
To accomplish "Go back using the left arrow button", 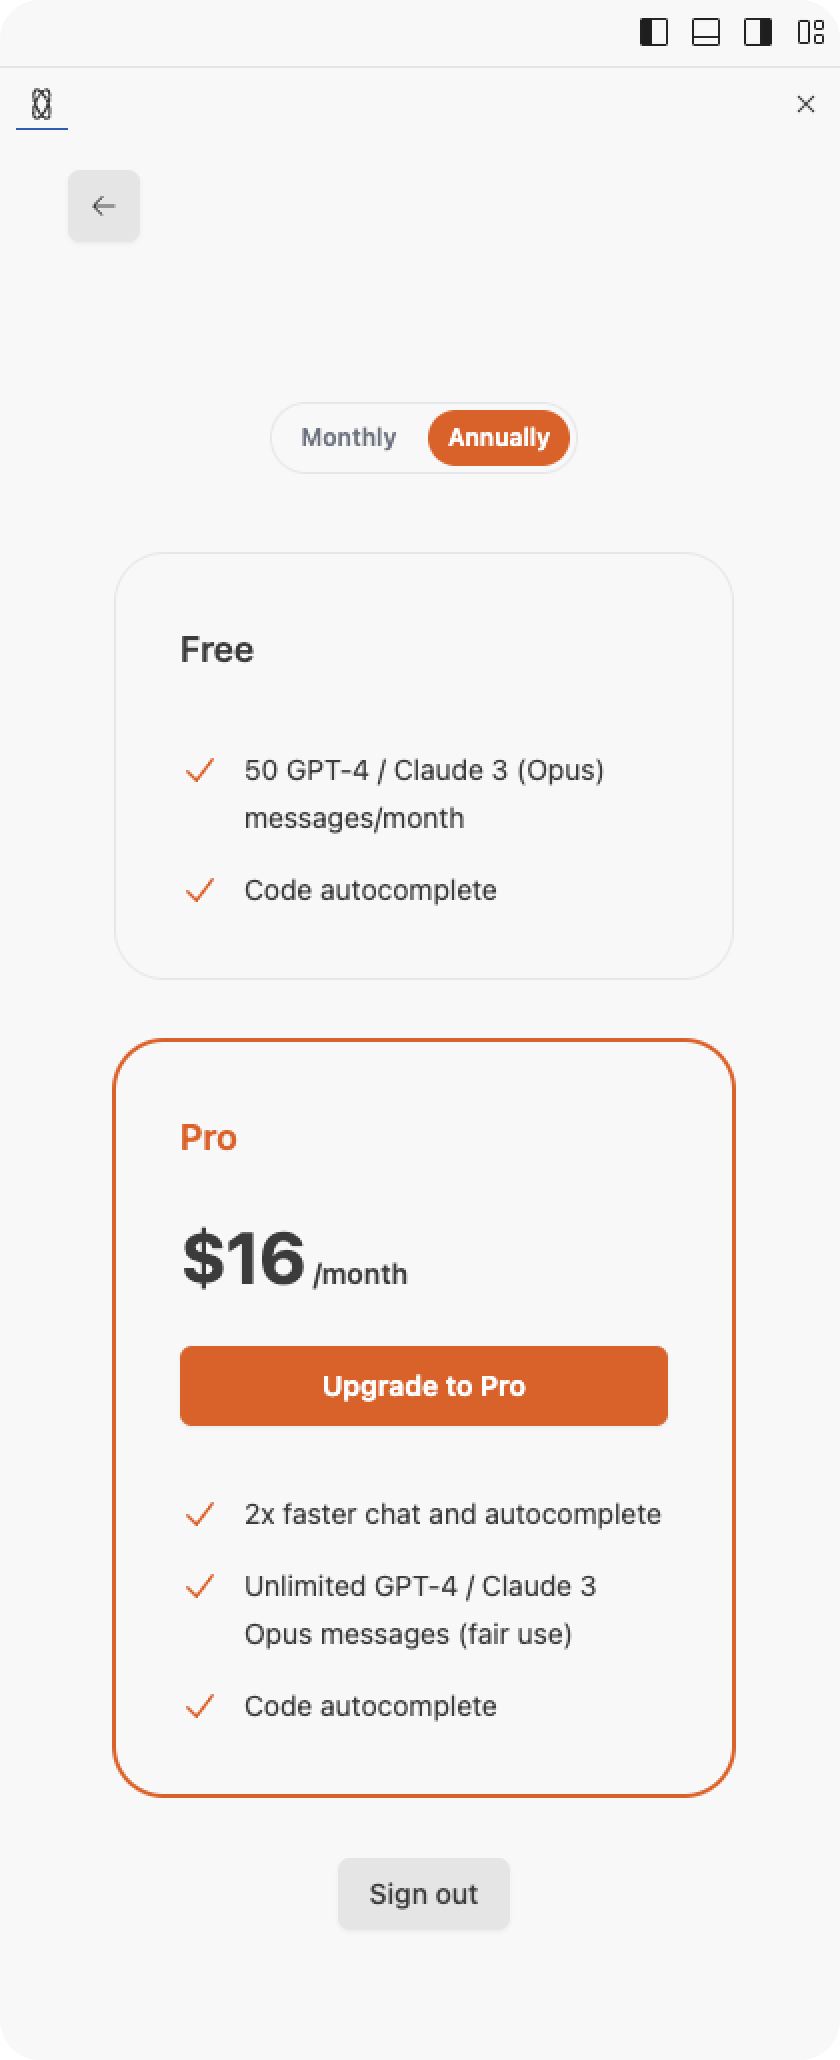I will [x=104, y=206].
